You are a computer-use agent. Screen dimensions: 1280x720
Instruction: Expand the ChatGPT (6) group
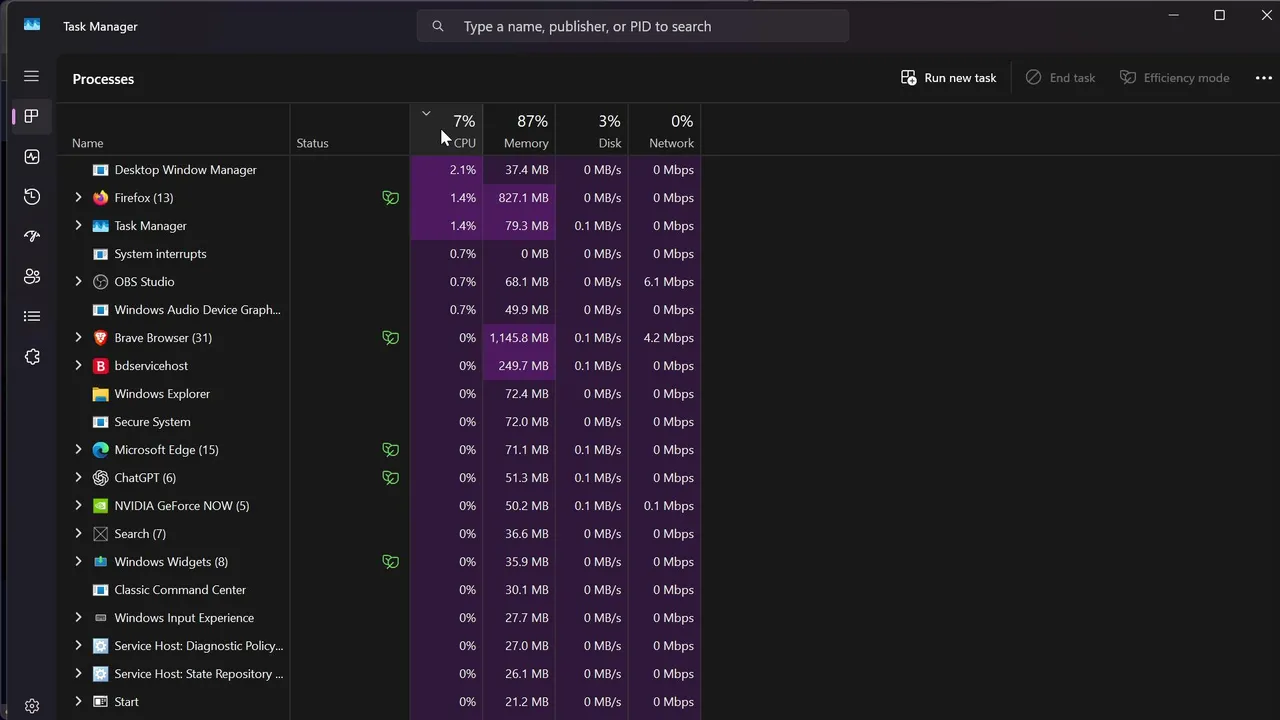point(78,478)
